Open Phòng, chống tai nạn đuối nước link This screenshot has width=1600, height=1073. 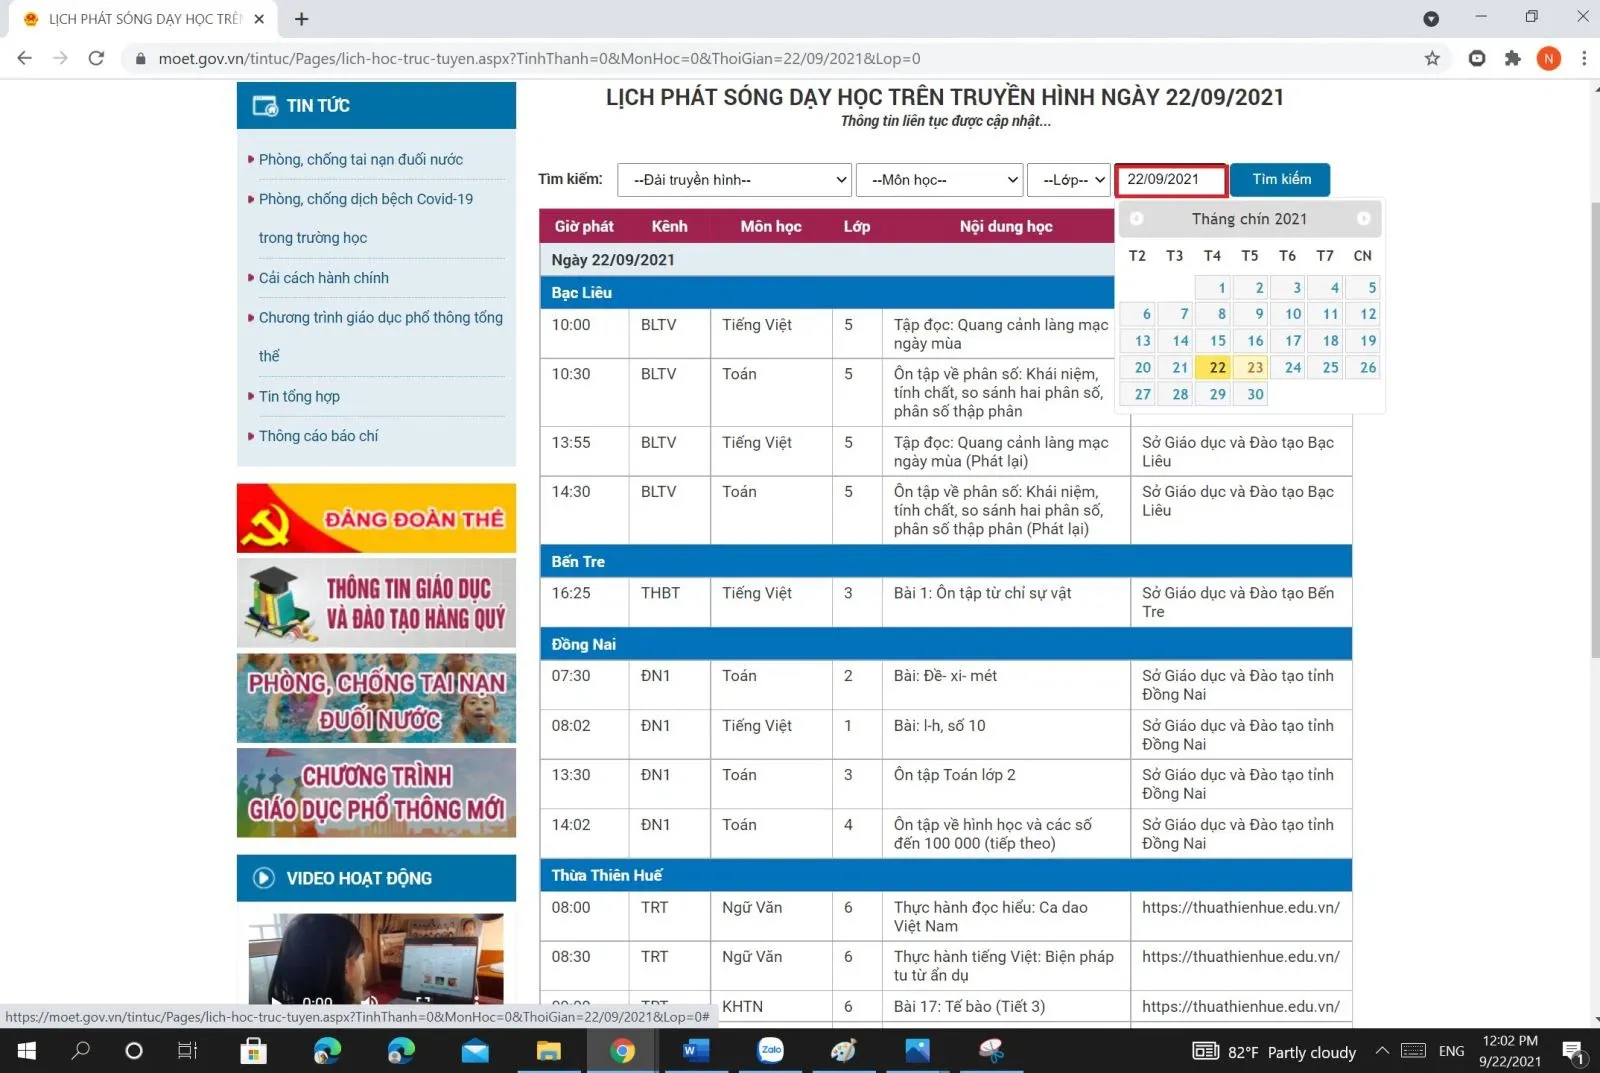360,160
